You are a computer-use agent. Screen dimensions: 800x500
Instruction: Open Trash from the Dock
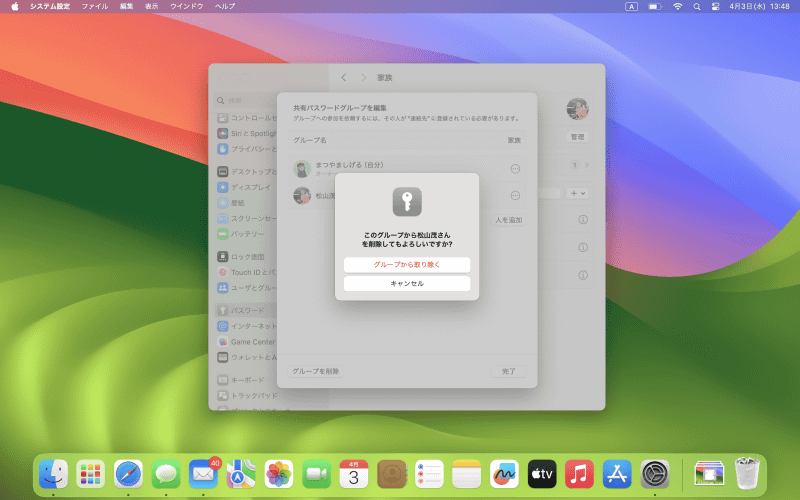point(747,474)
